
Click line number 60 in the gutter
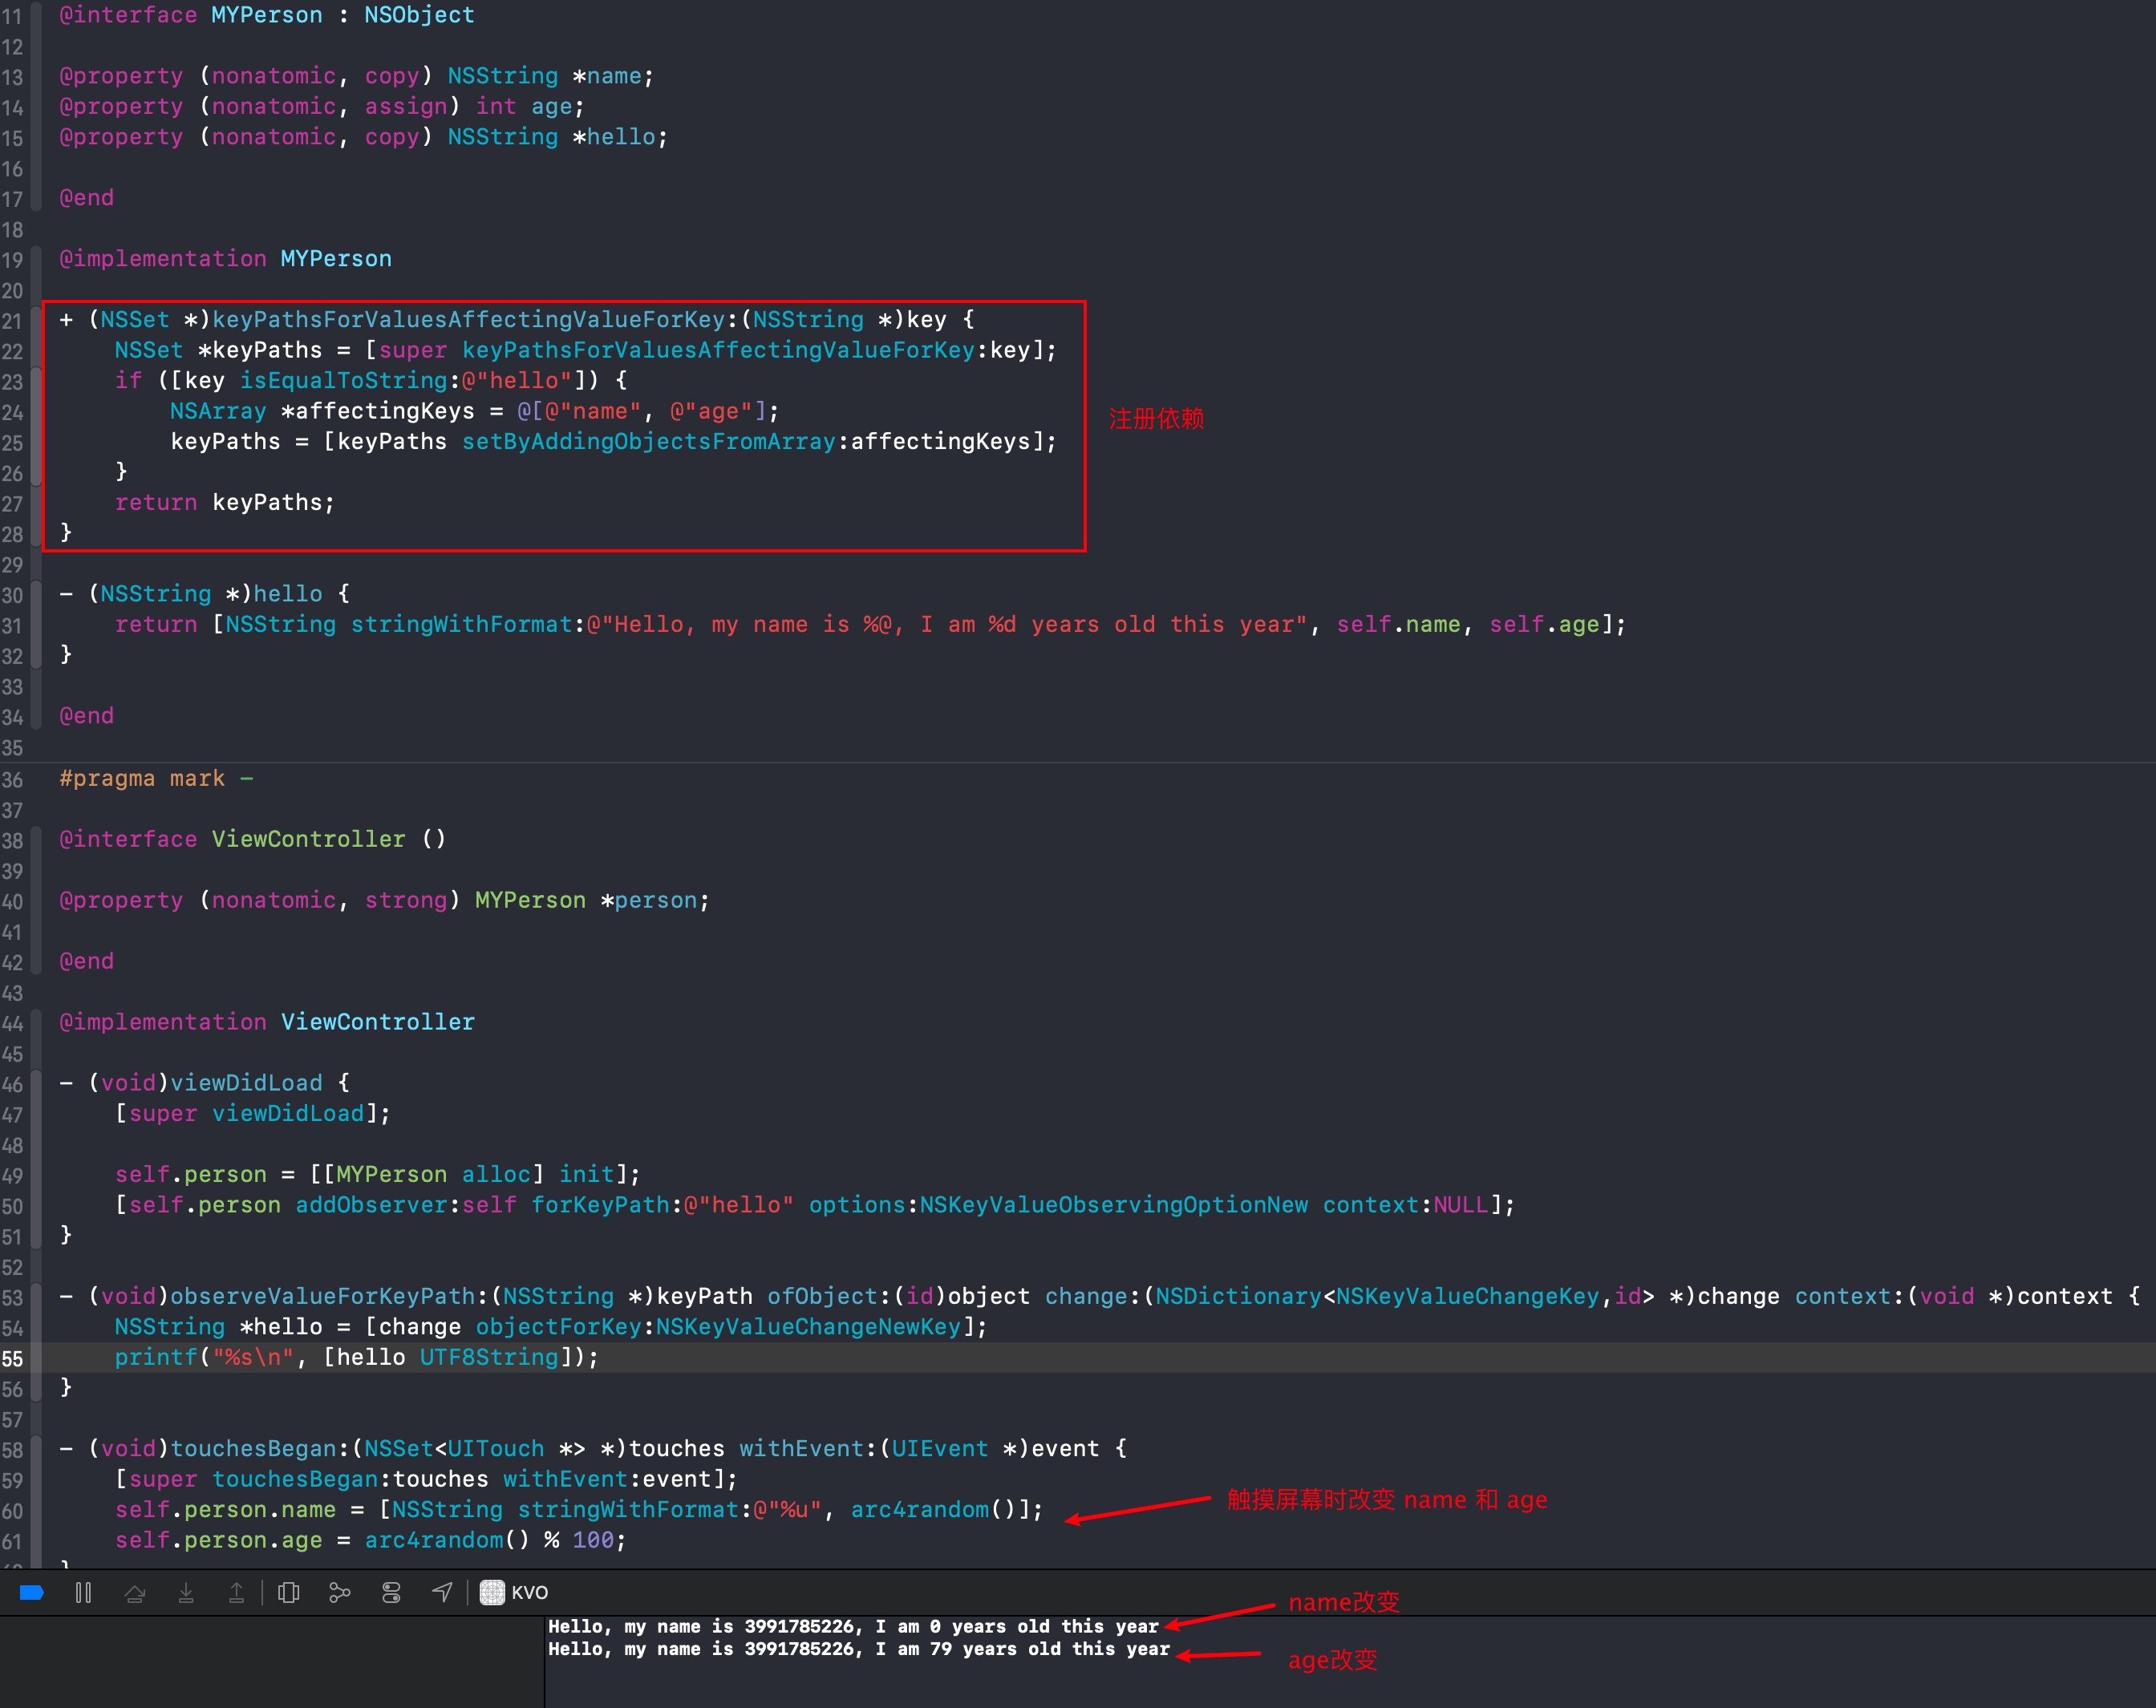click(12, 1511)
